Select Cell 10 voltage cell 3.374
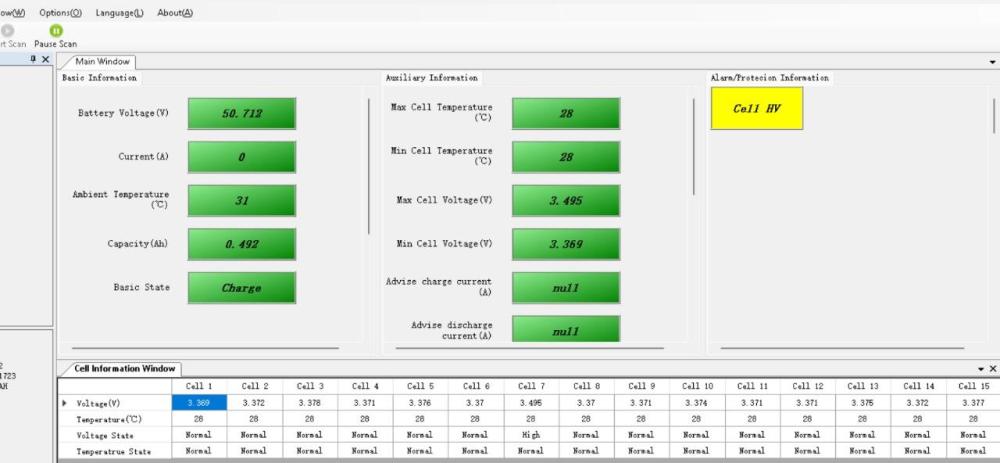This screenshot has height=463, width=1000. [696, 403]
